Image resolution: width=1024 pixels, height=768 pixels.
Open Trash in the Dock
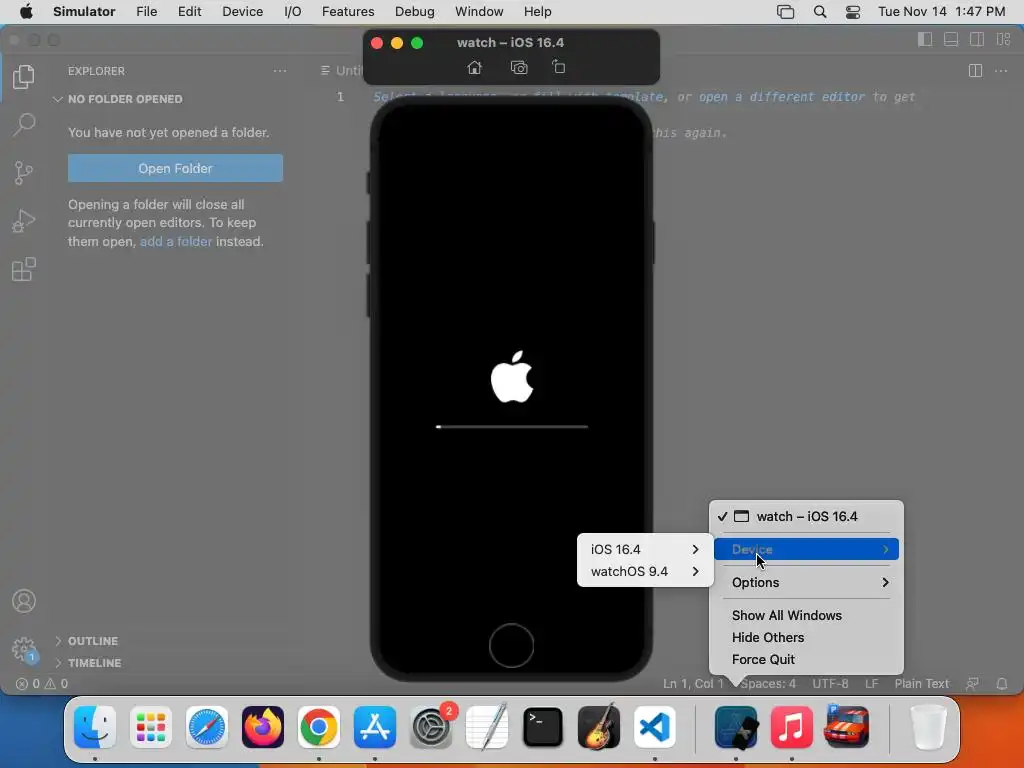[928, 727]
